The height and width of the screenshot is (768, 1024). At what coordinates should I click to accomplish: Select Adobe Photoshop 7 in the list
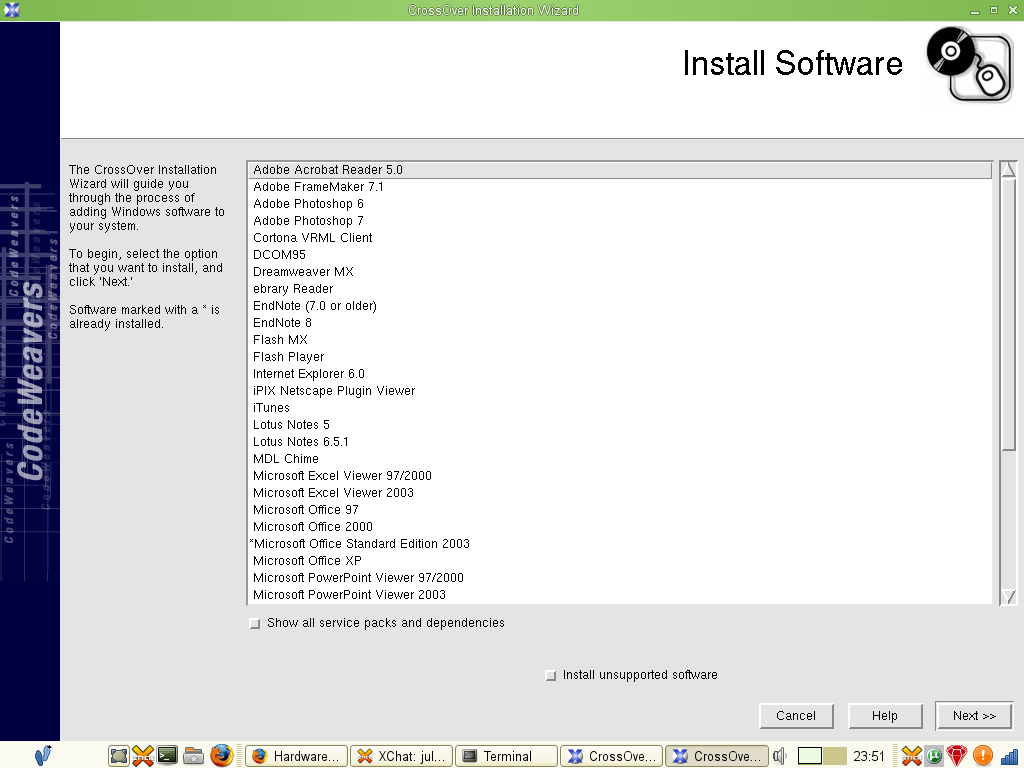[620, 221]
